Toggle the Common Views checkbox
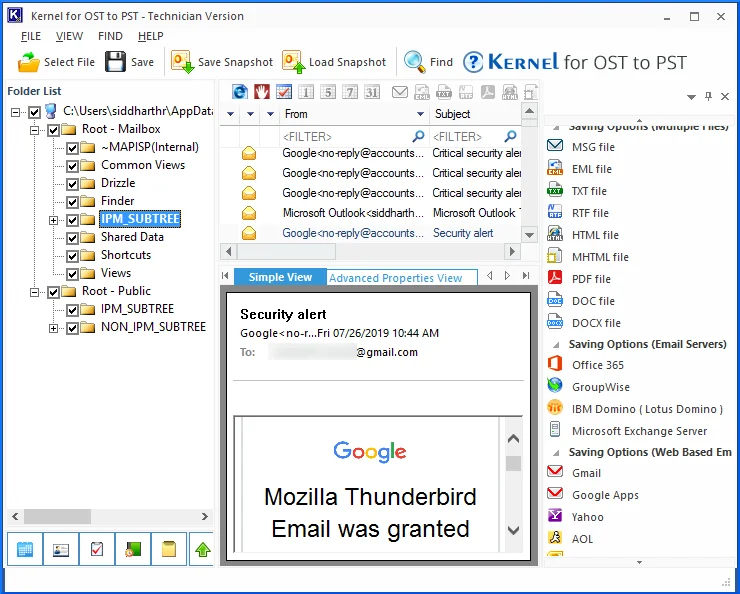740x594 pixels. [x=72, y=166]
